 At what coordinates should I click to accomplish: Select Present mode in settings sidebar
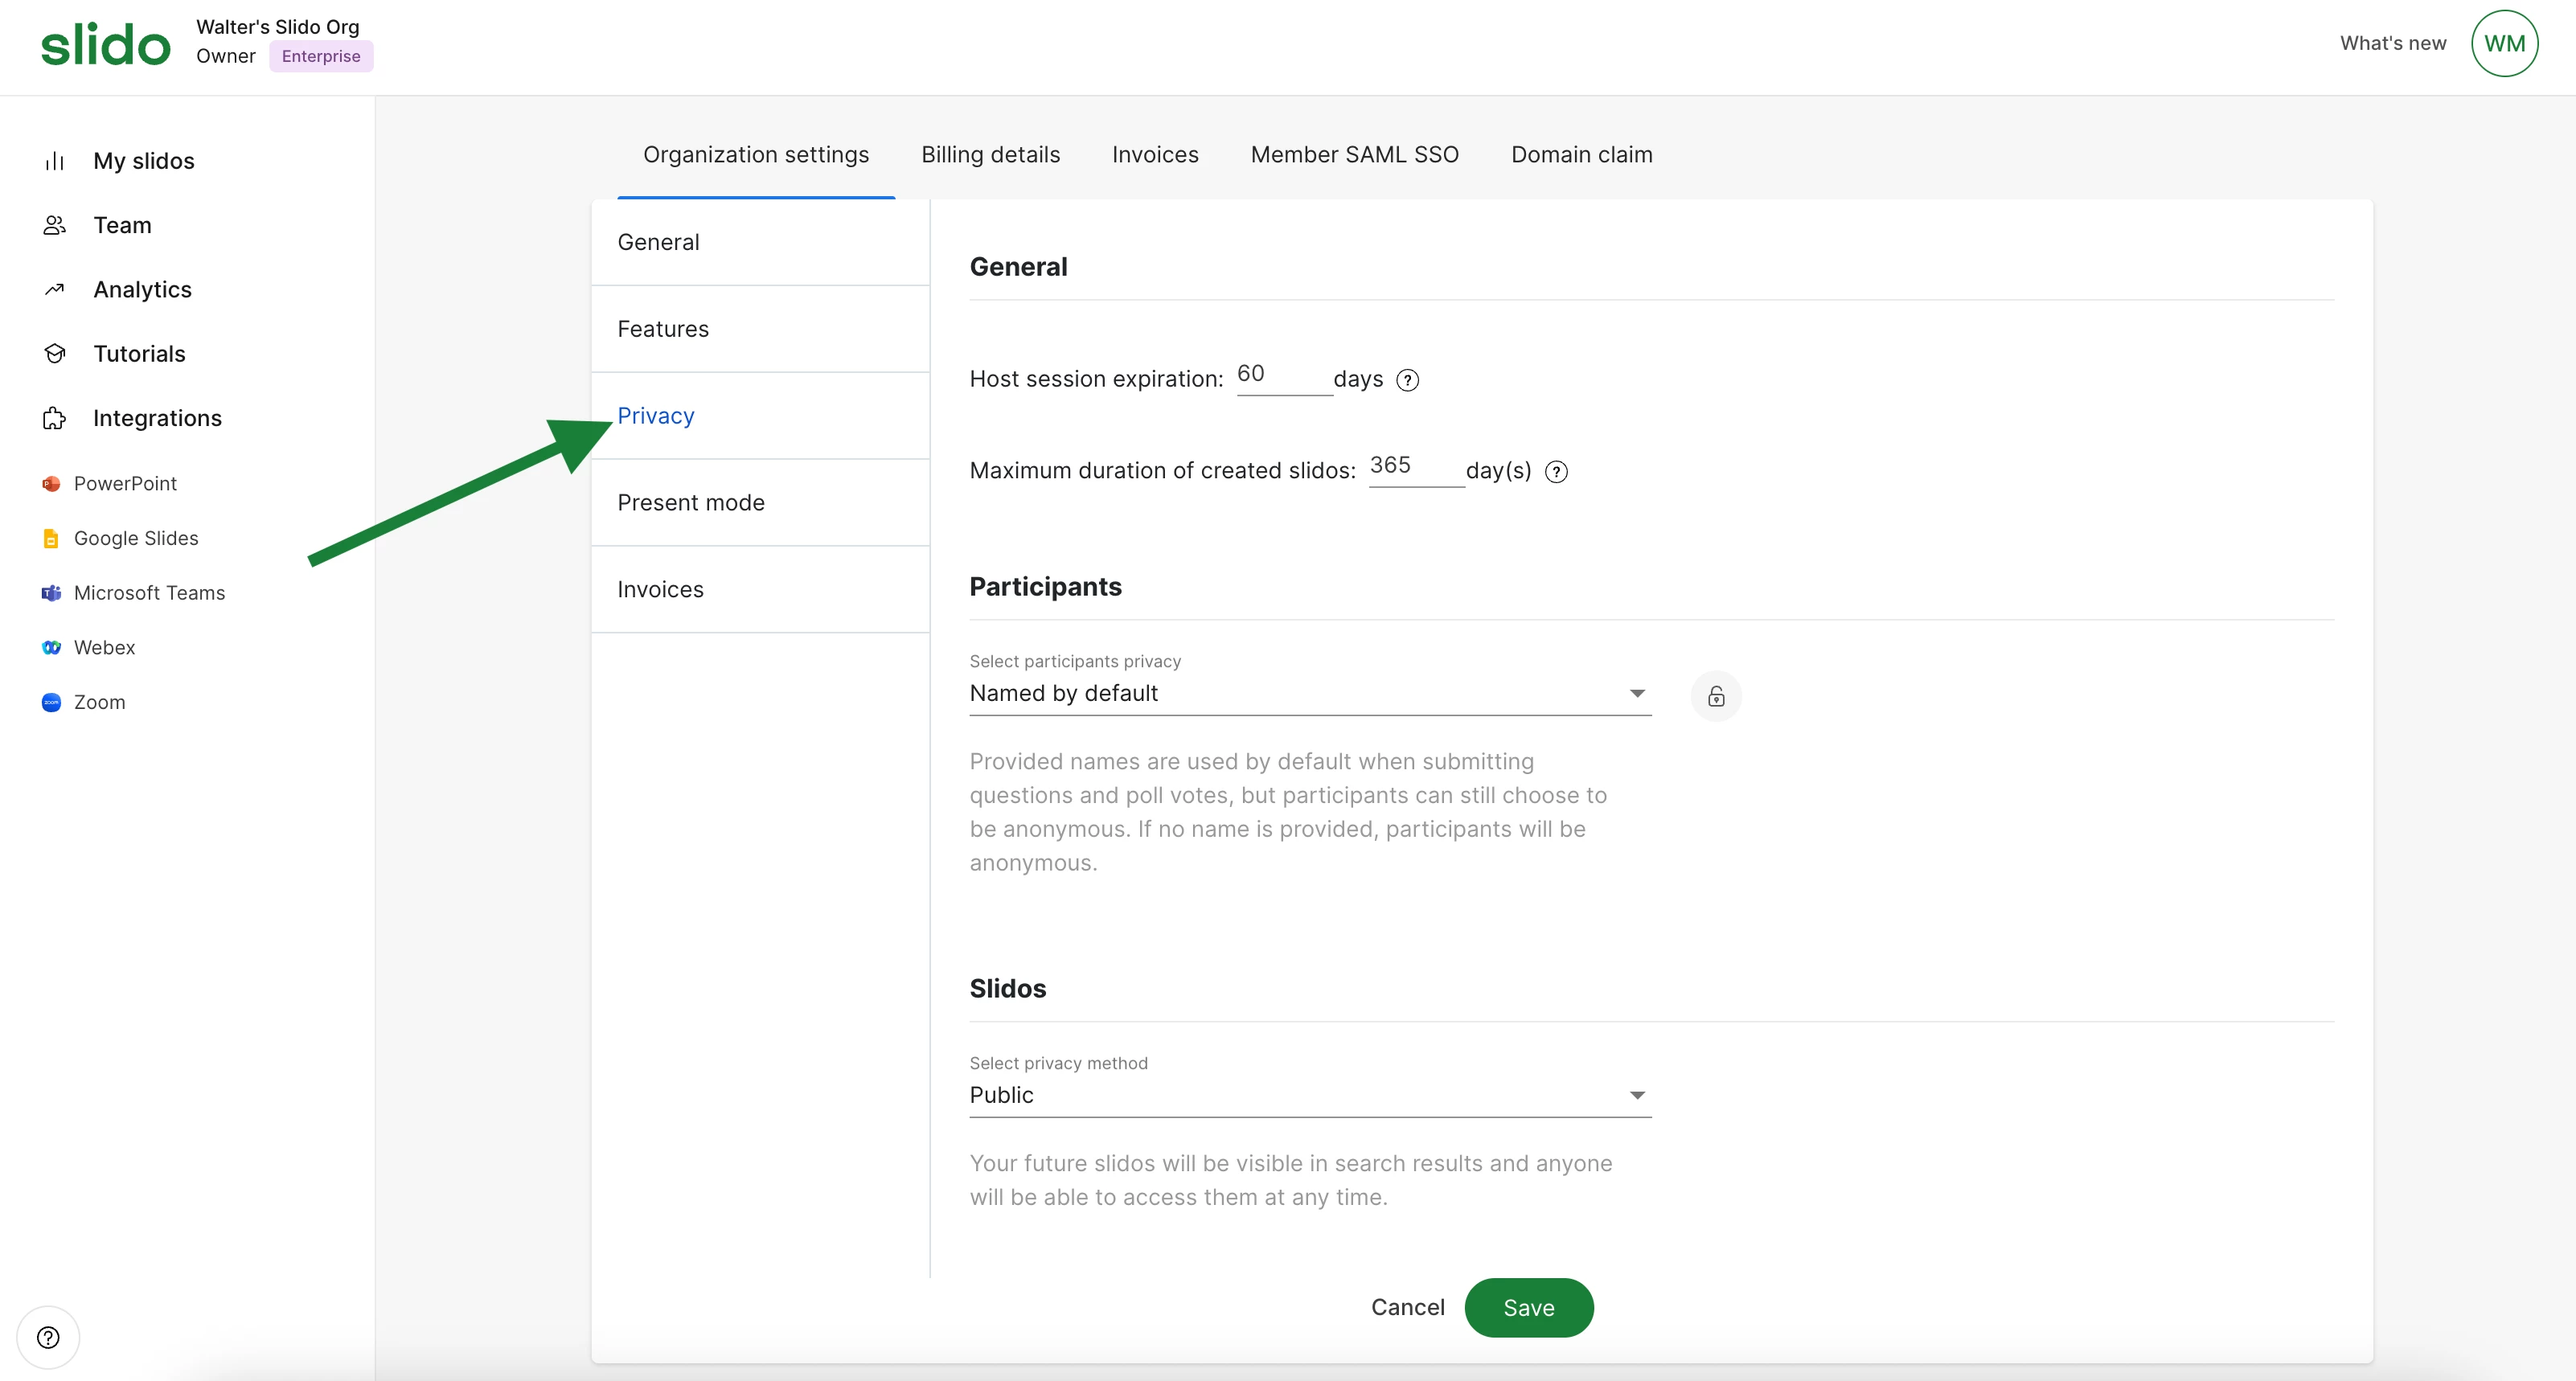pos(691,503)
